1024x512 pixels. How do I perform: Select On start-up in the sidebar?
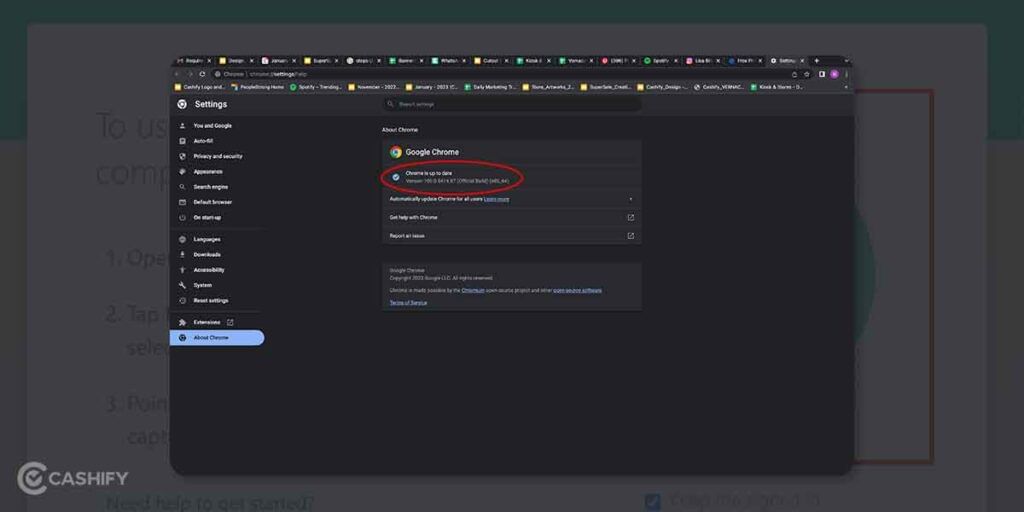pos(207,217)
